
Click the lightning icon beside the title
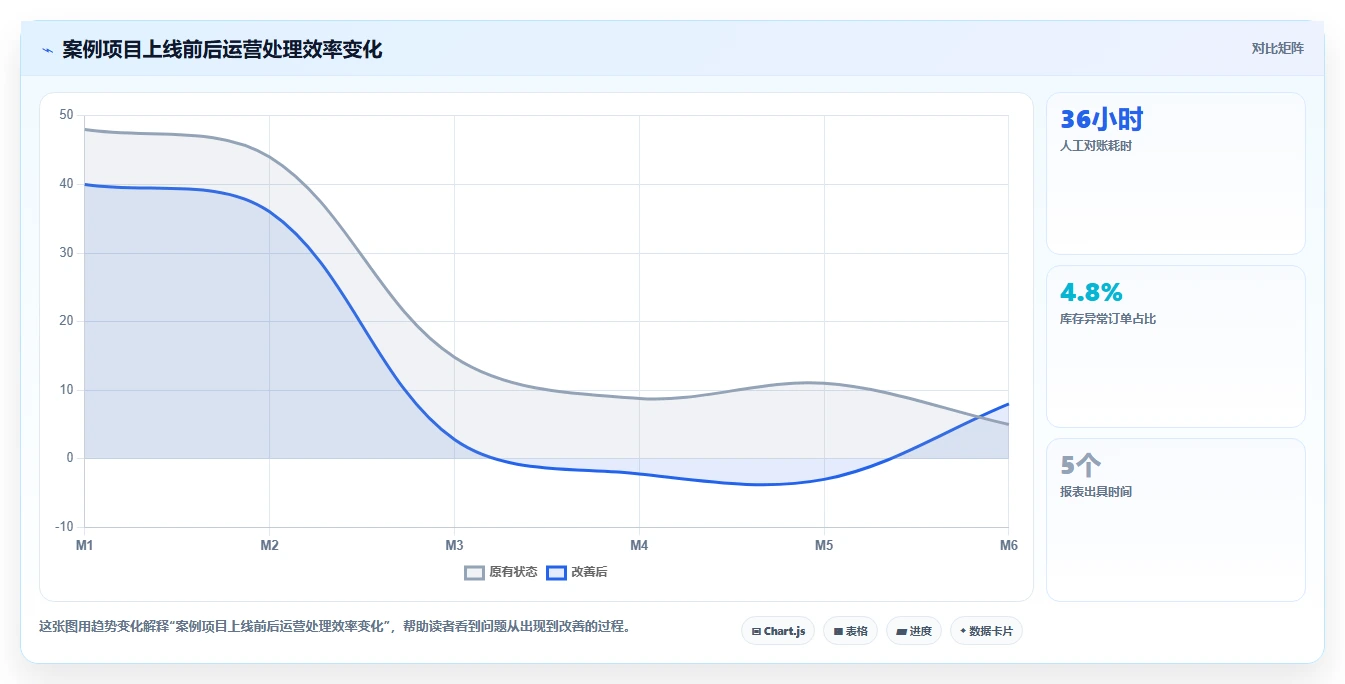pos(47,50)
